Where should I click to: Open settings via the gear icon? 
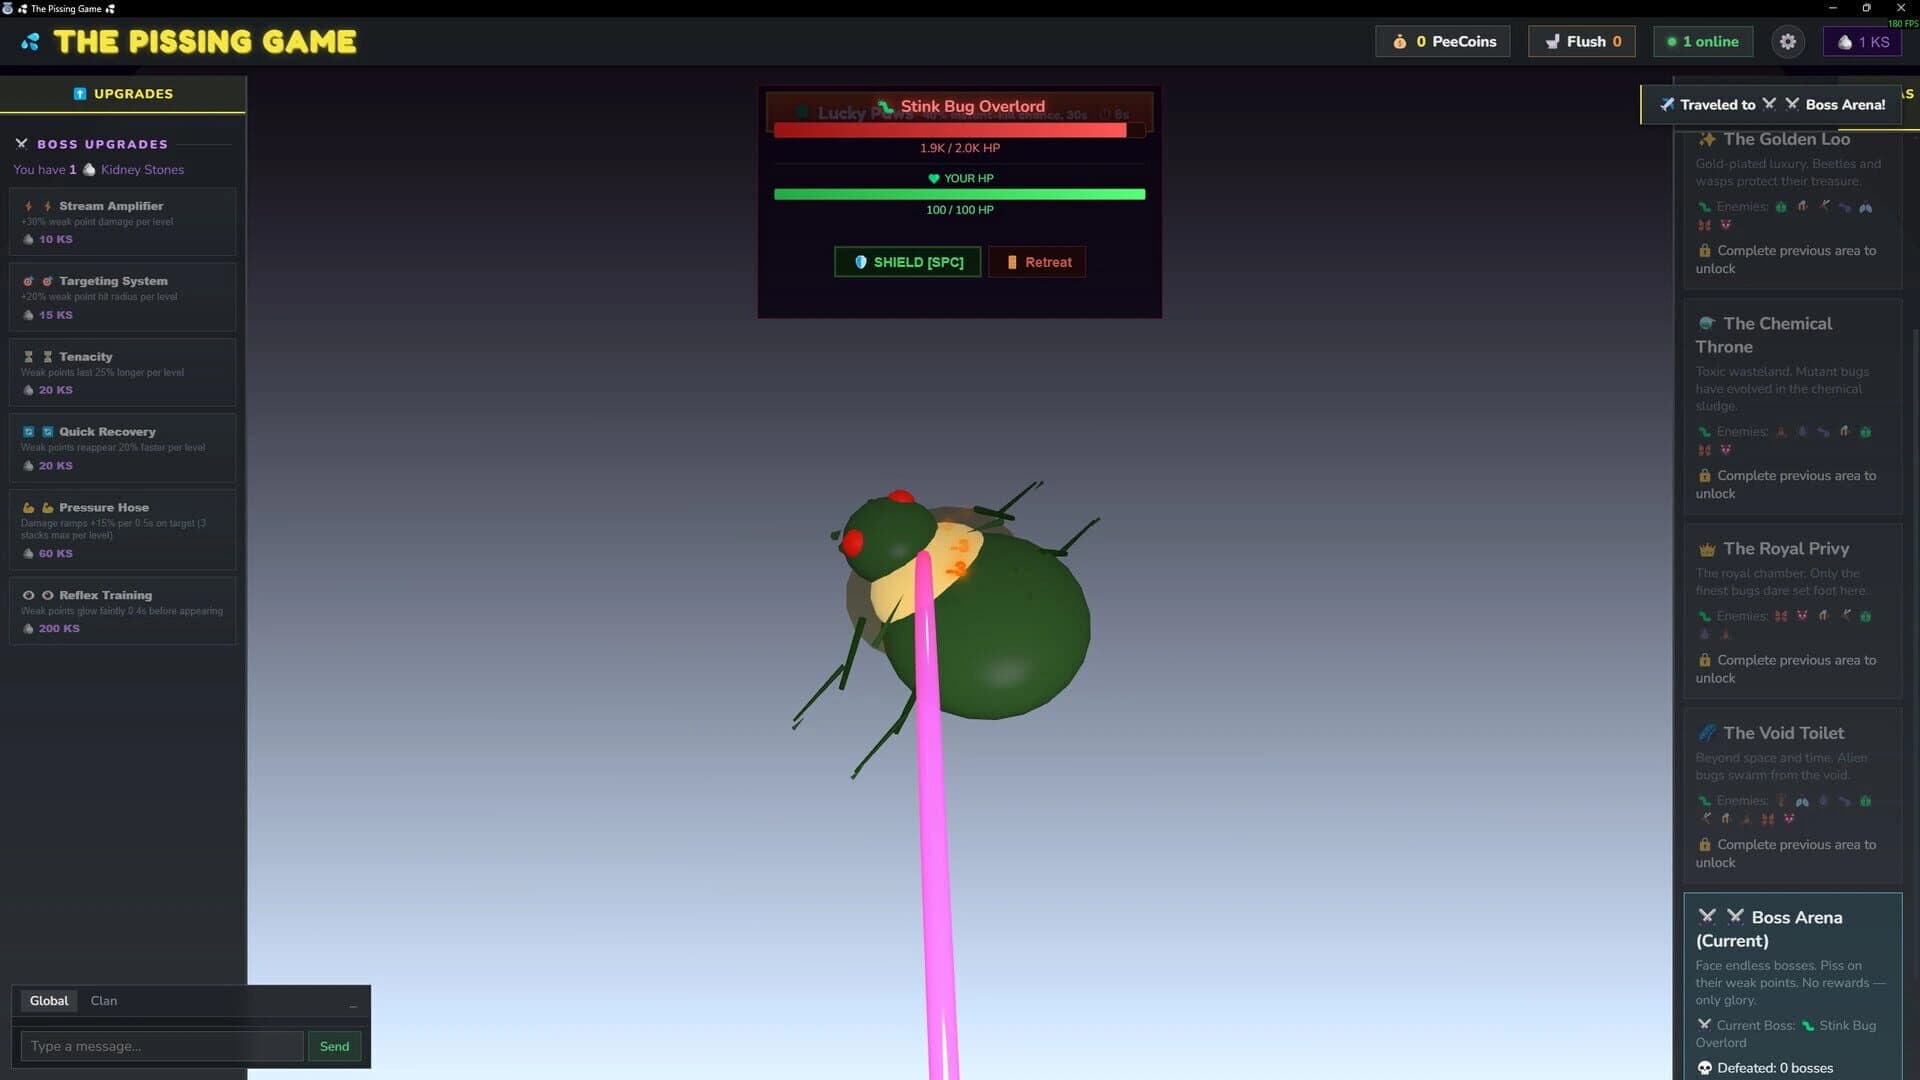click(x=1789, y=41)
